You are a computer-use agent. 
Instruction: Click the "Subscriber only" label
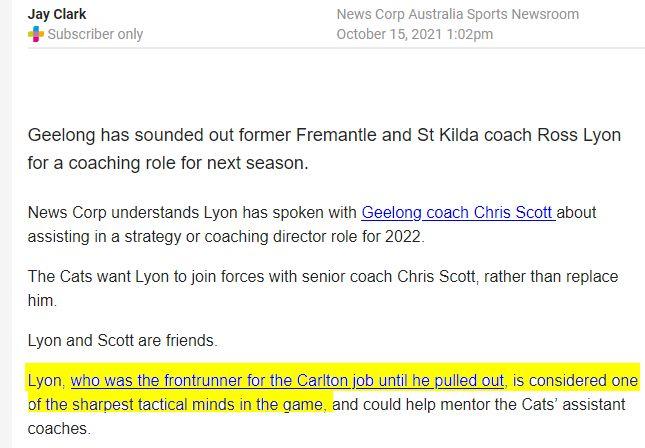[95, 35]
